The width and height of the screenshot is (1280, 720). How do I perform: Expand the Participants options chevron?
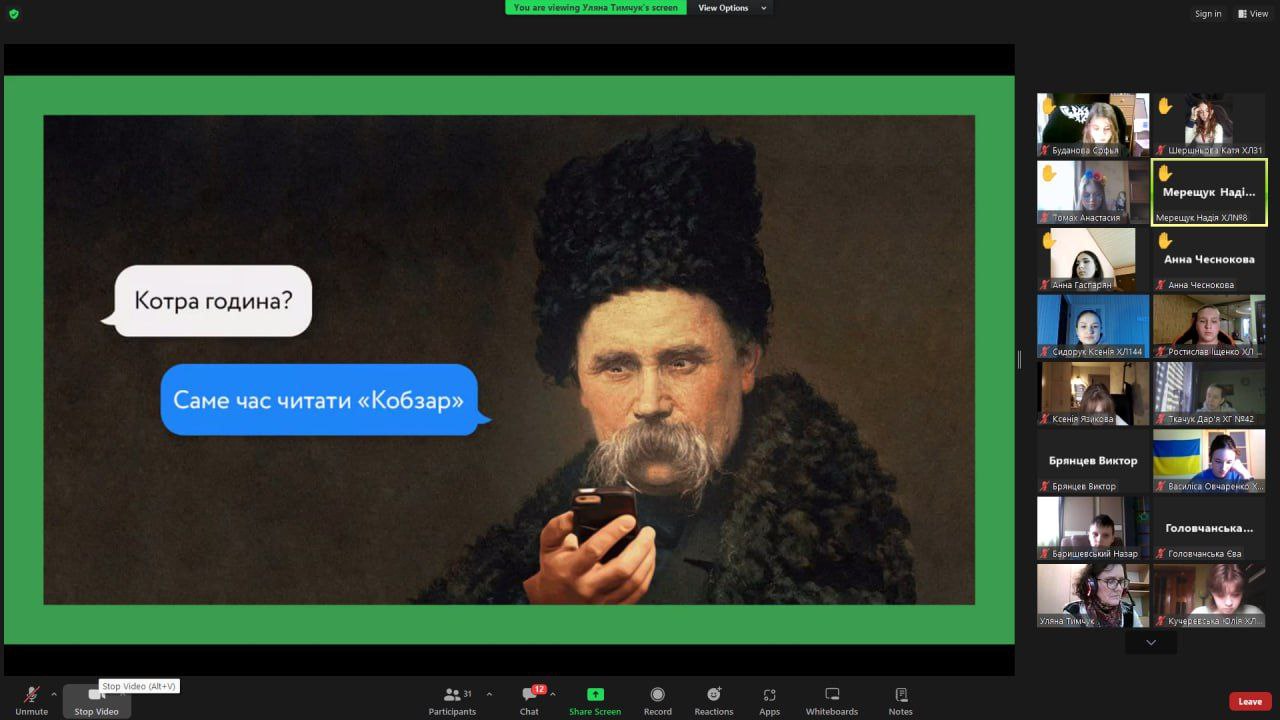click(x=489, y=694)
